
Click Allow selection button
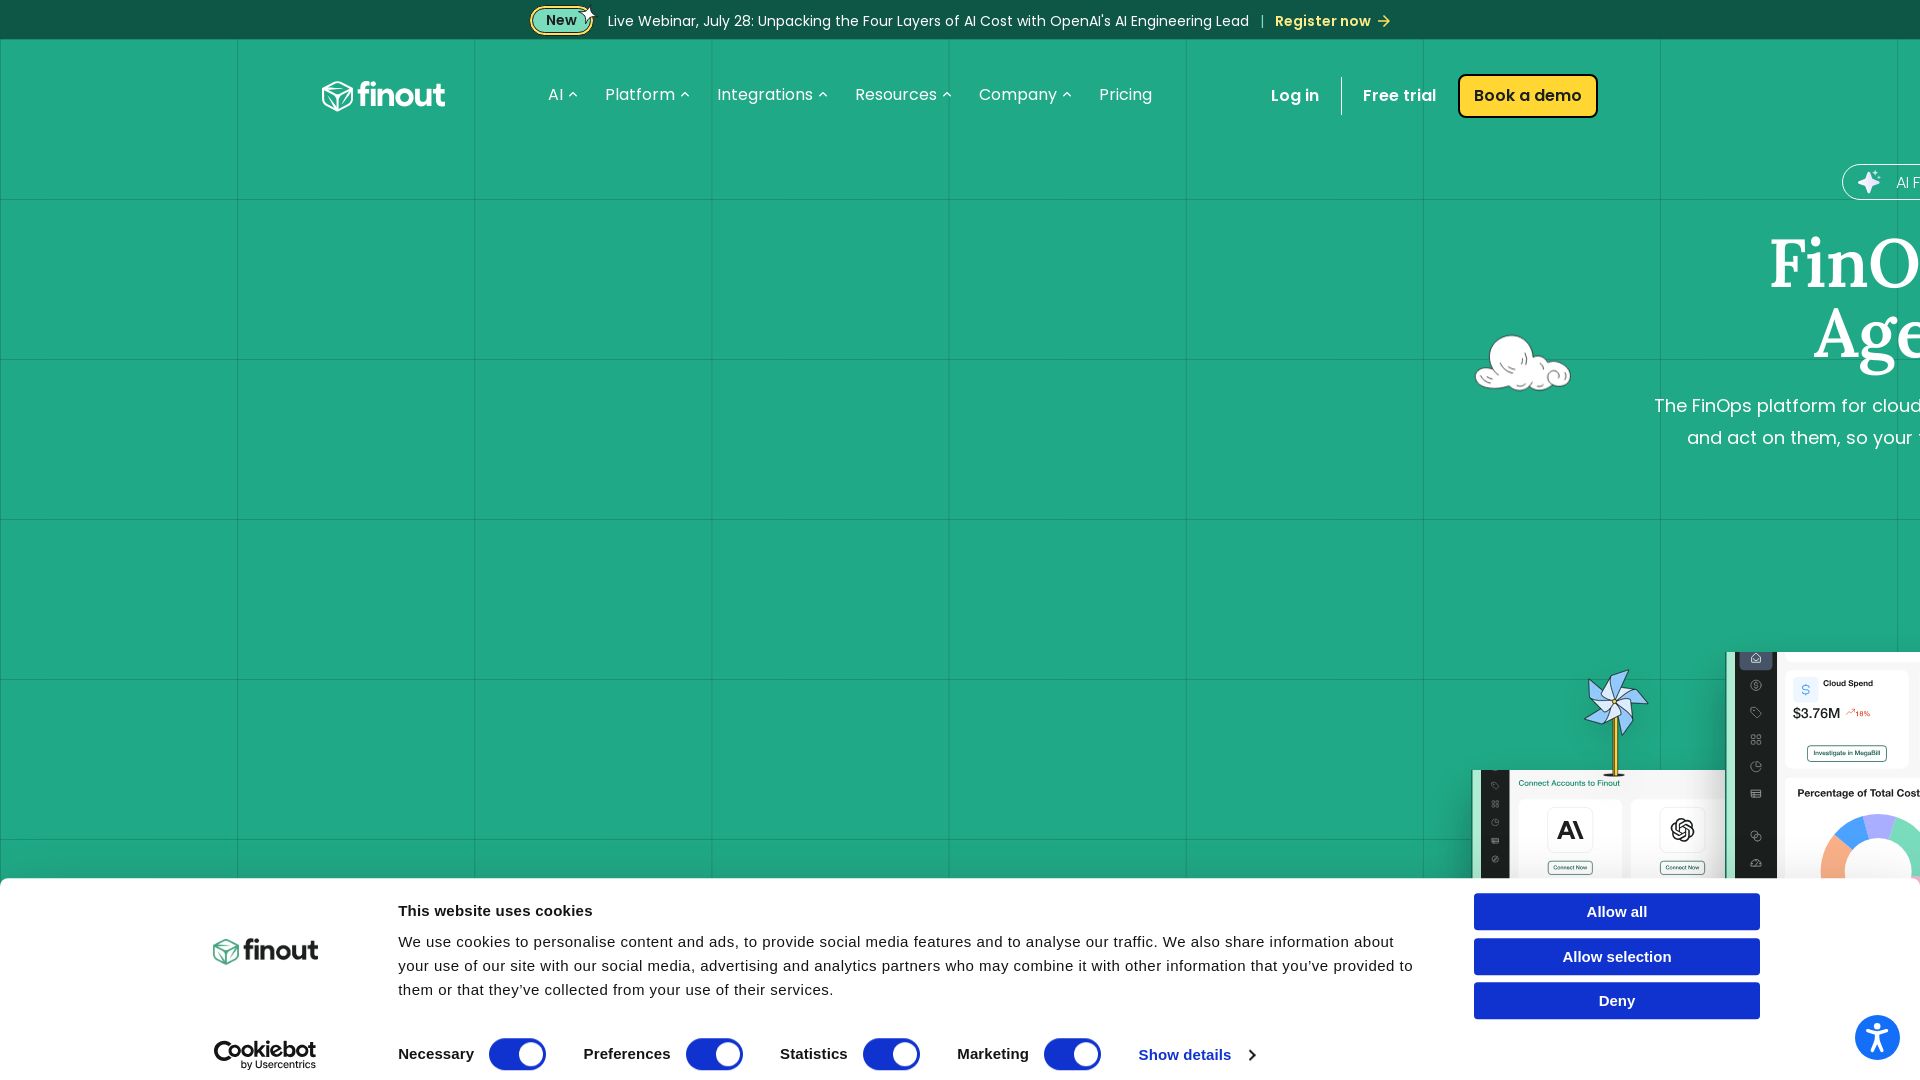1617,957
